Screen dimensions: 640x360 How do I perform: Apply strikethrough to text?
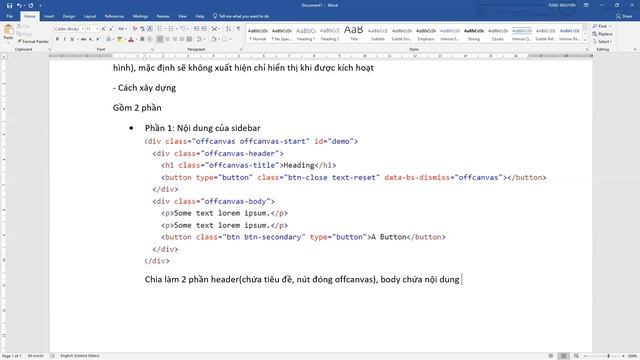tap(83, 39)
